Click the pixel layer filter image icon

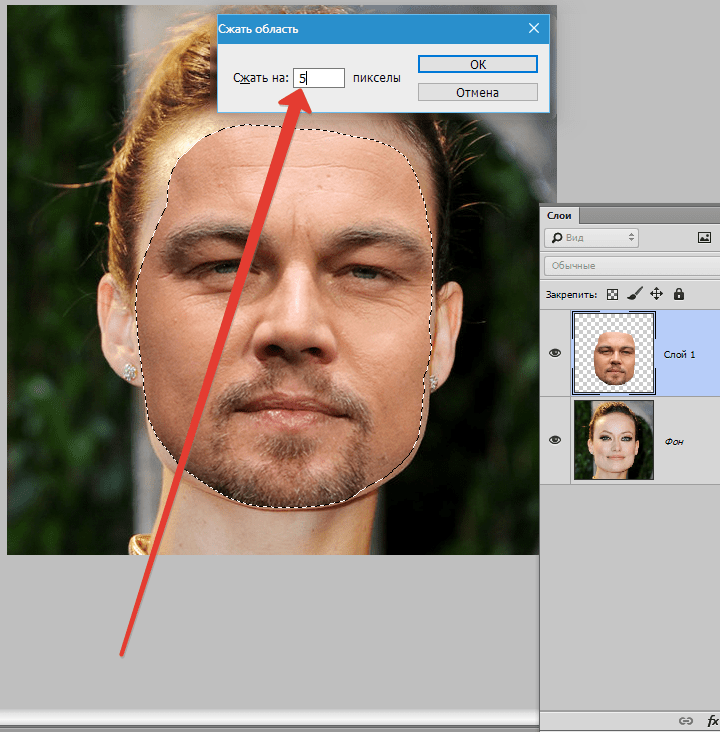click(x=704, y=238)
